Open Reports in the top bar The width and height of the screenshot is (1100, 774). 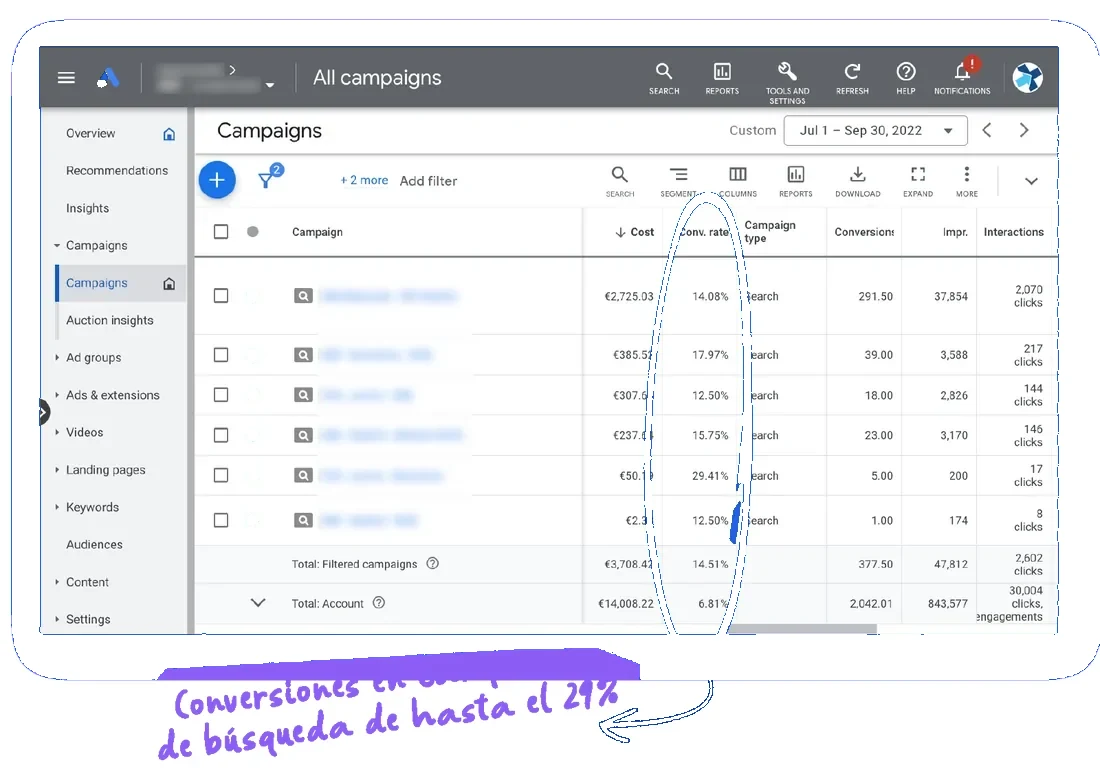(x=722, y=78)
